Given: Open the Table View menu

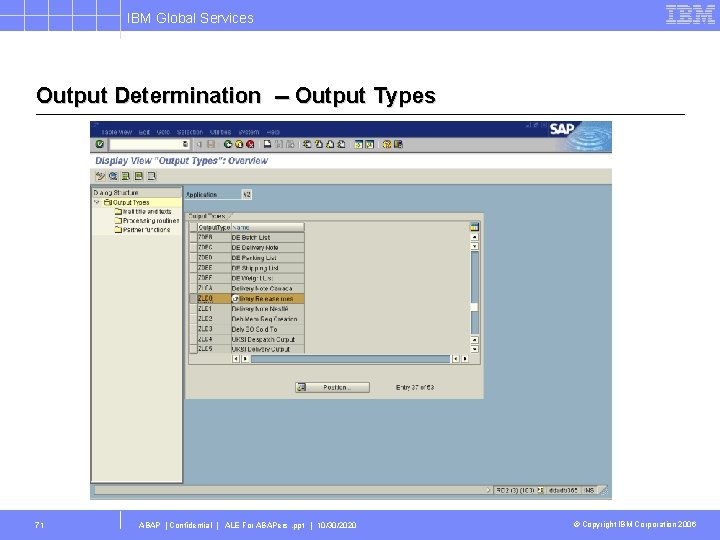Looking at the screenshot, I should click(x=117, y=132).
